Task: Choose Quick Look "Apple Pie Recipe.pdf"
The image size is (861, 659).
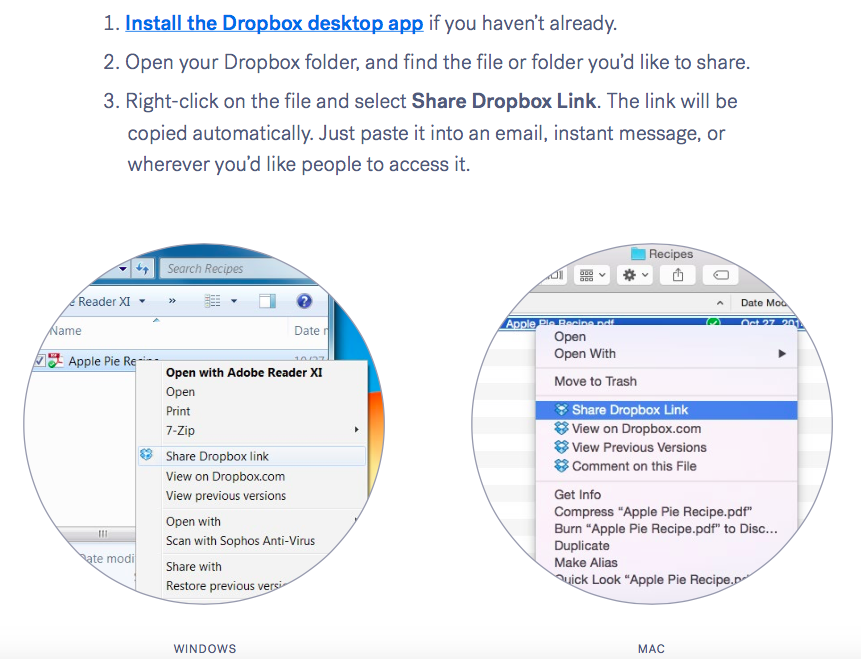Action: point(652,580)
